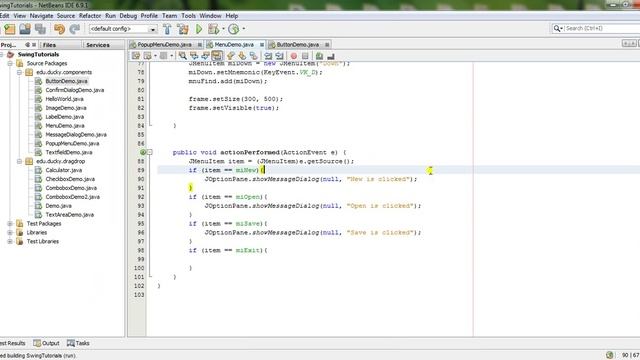Open the Source menu
Screen dimensions: 640x360
pos(66,16)
